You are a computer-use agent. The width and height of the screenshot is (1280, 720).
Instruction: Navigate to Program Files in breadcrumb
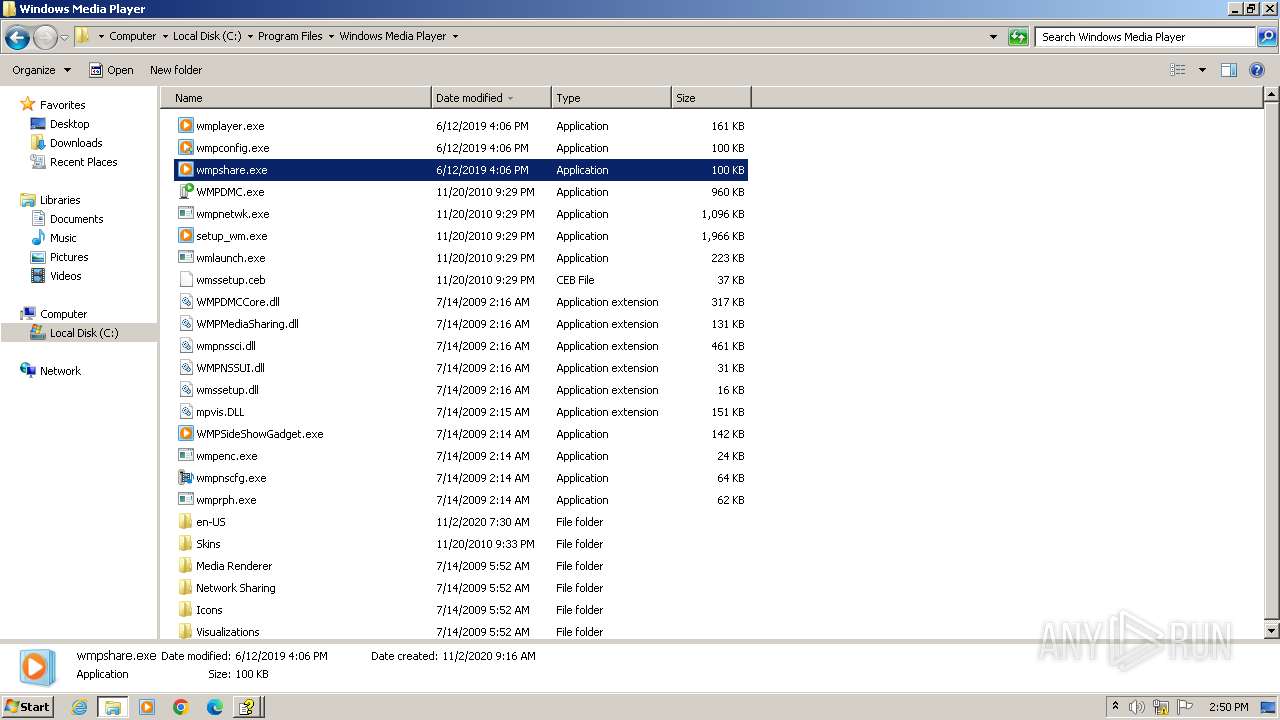[x=290, y=37]
